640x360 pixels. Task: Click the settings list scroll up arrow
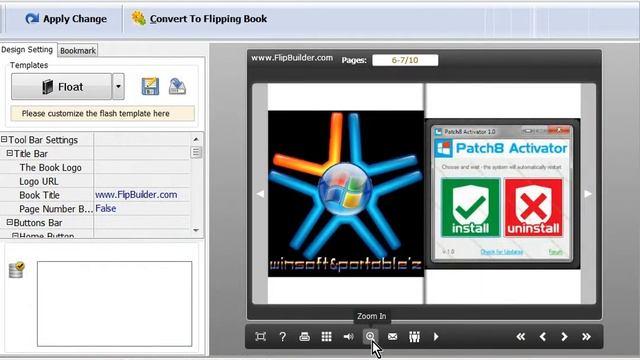click(196, 139)
